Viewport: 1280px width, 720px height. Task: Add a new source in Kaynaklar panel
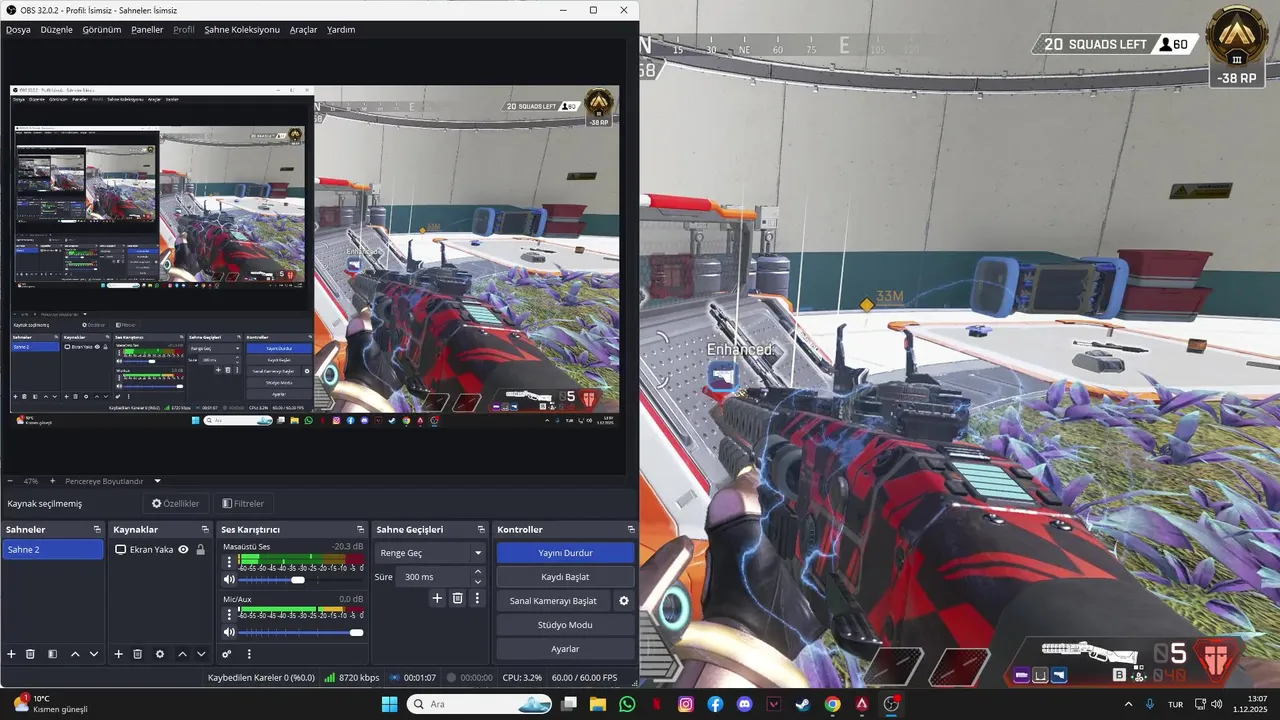118,654
